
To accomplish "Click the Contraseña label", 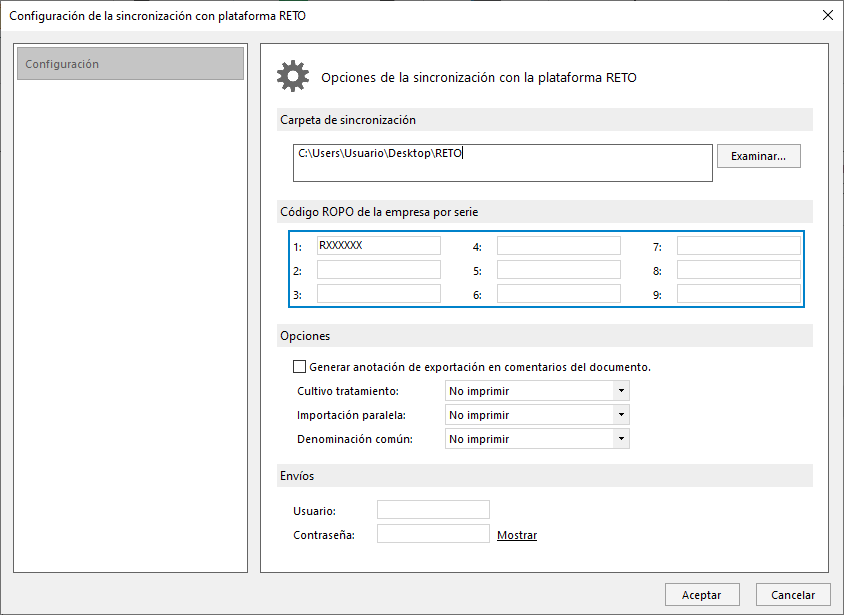I will [323, 535].
